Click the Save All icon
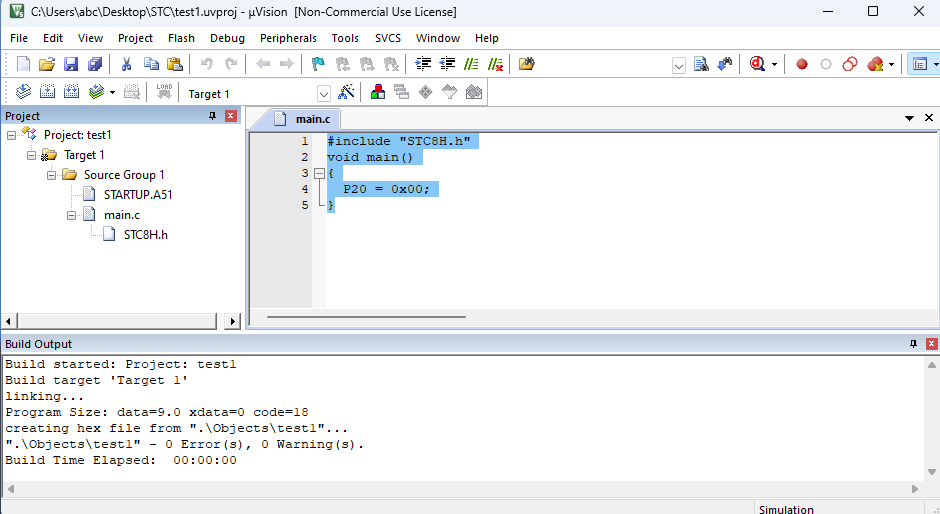The image size is (940, 514). [x=95, y=64]
